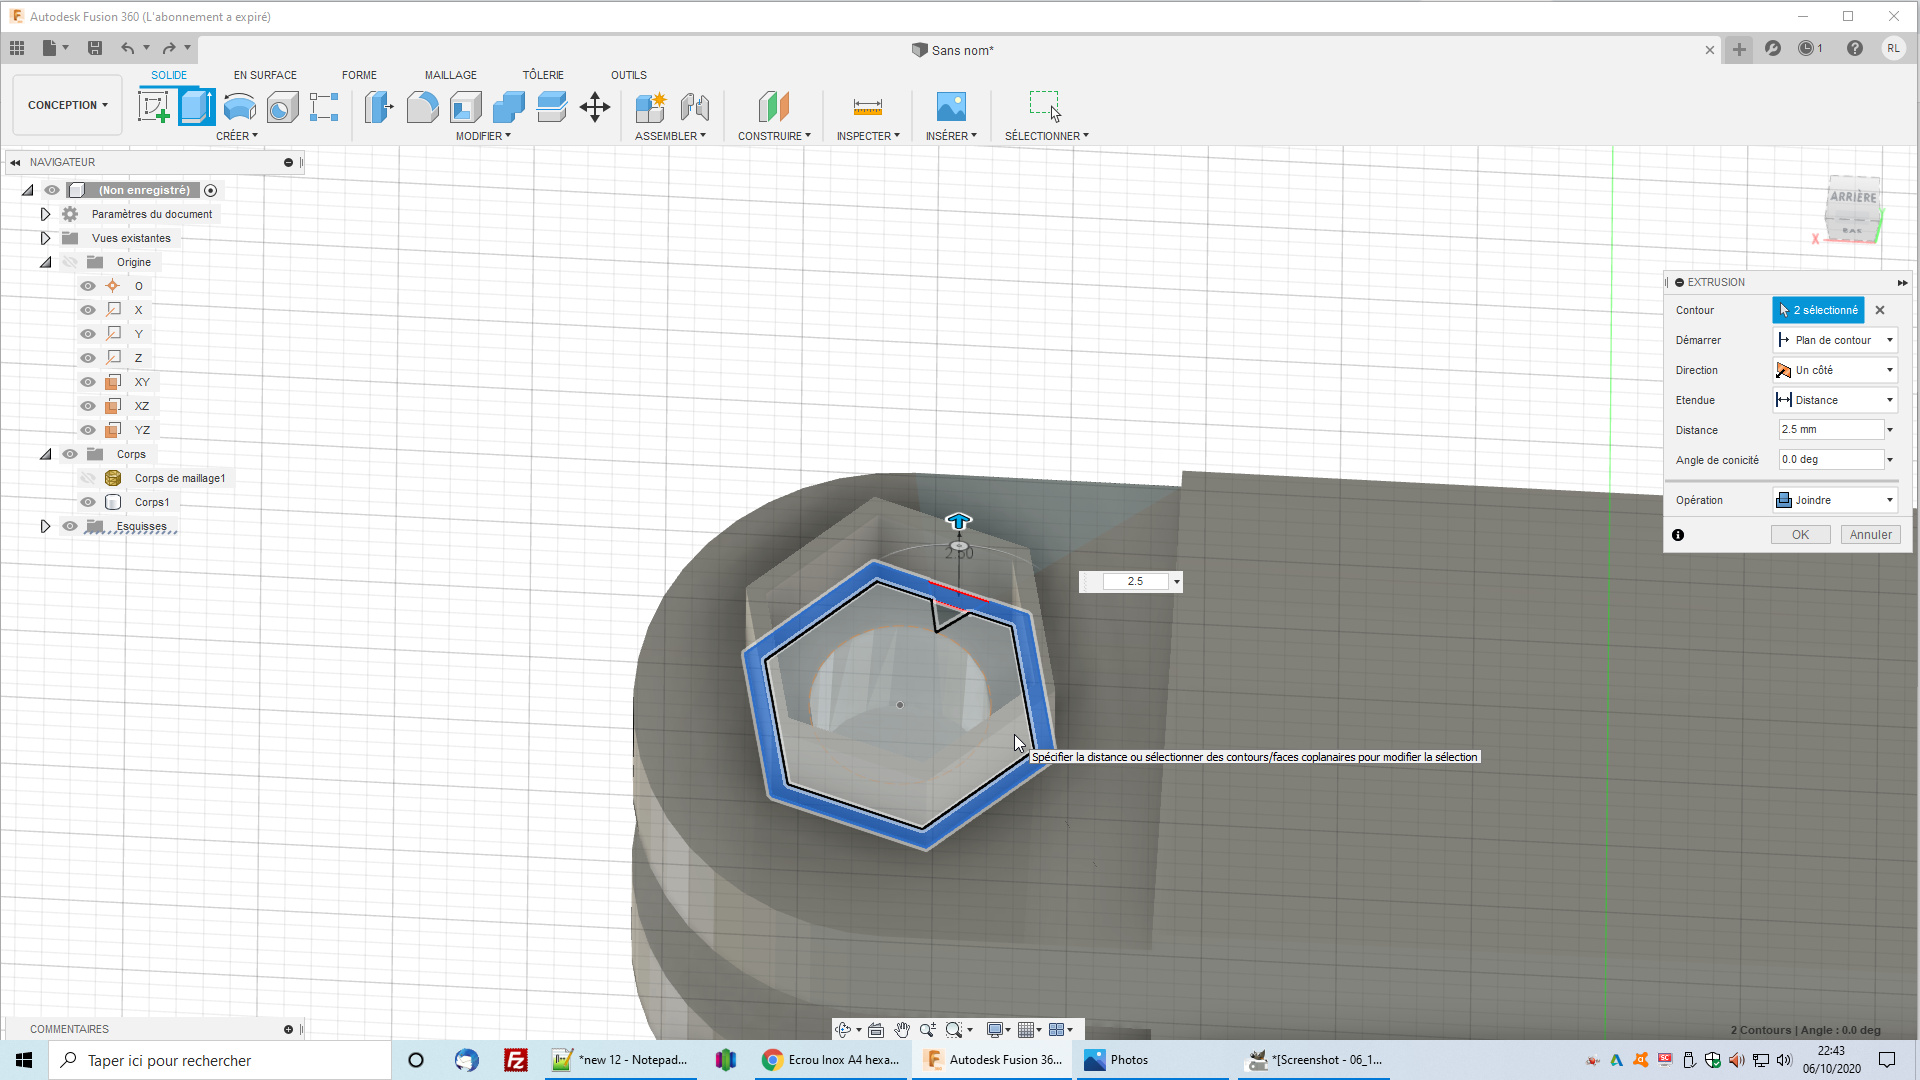
Task: Open the Direction Un côté dropdown
Action: [x=1835, y=370]
